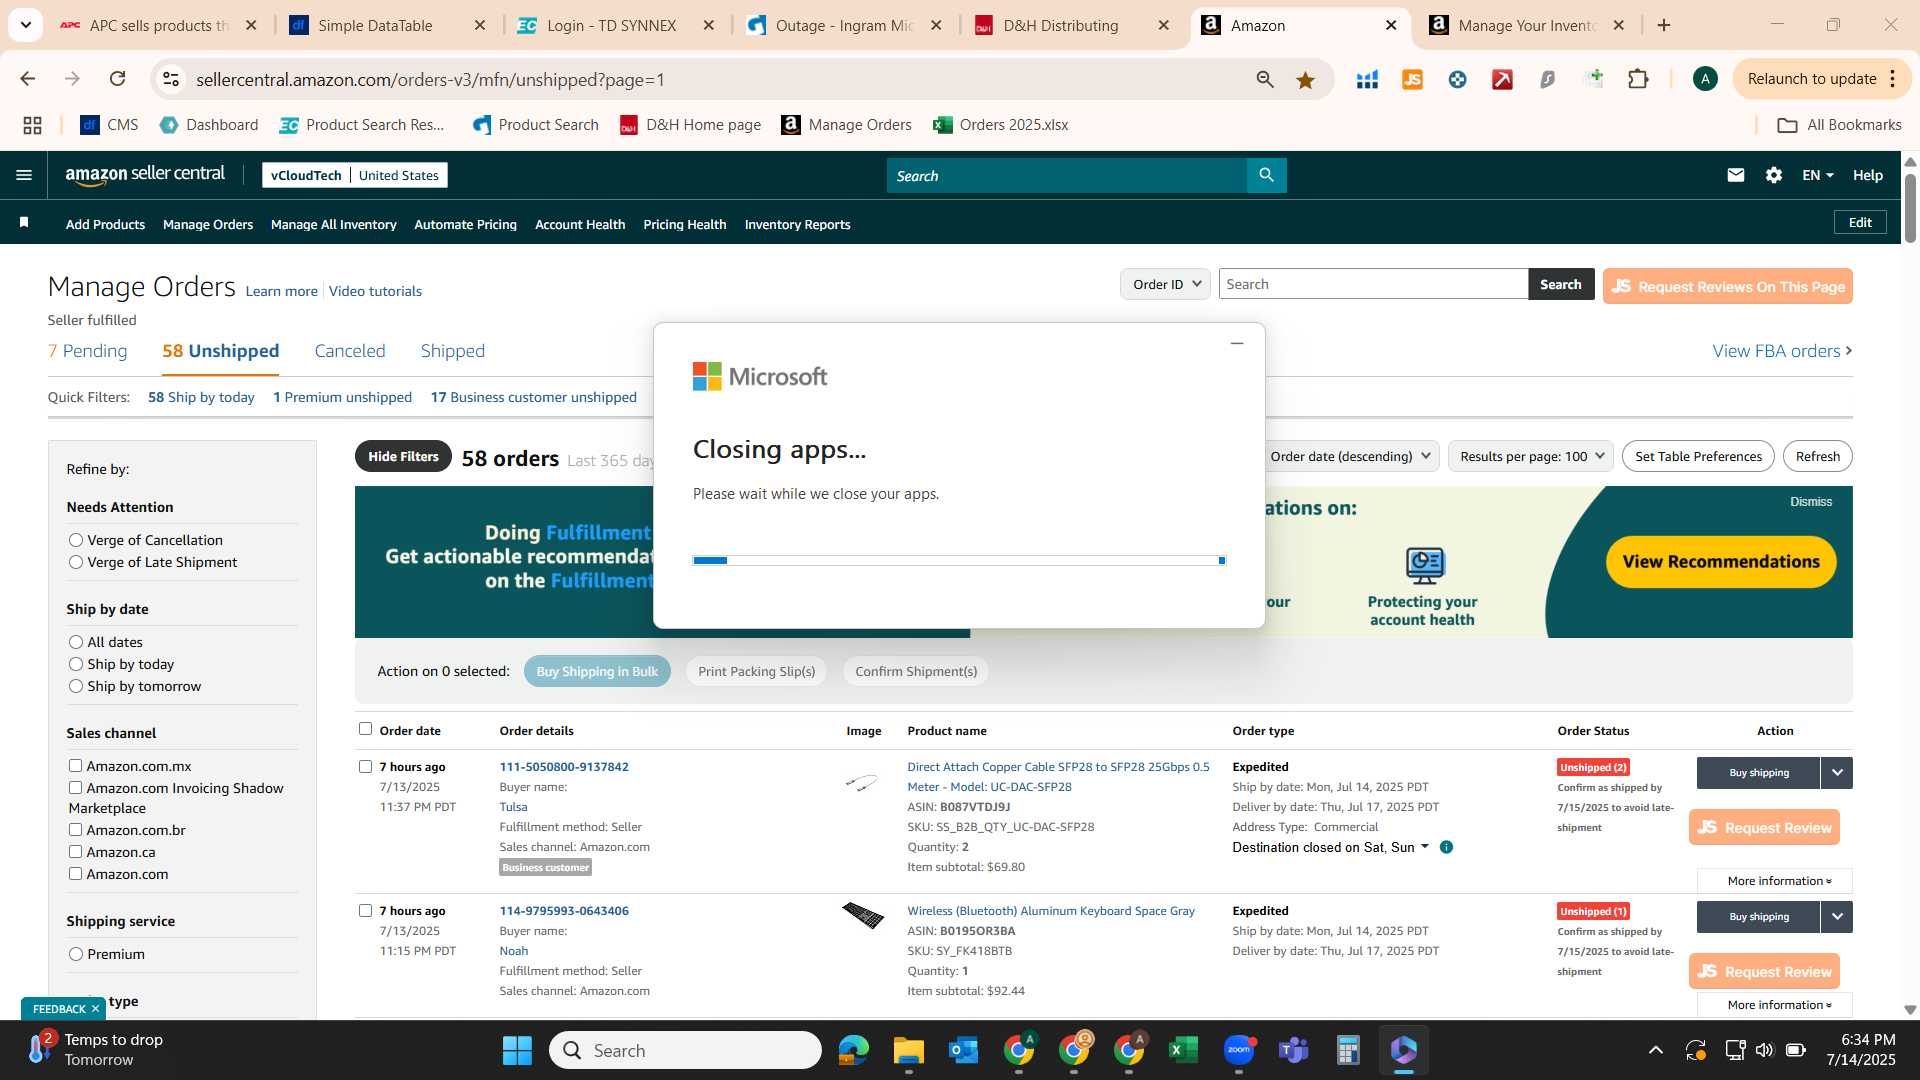
Task: Open the Windows Start button
Action: click(517, 1050)
